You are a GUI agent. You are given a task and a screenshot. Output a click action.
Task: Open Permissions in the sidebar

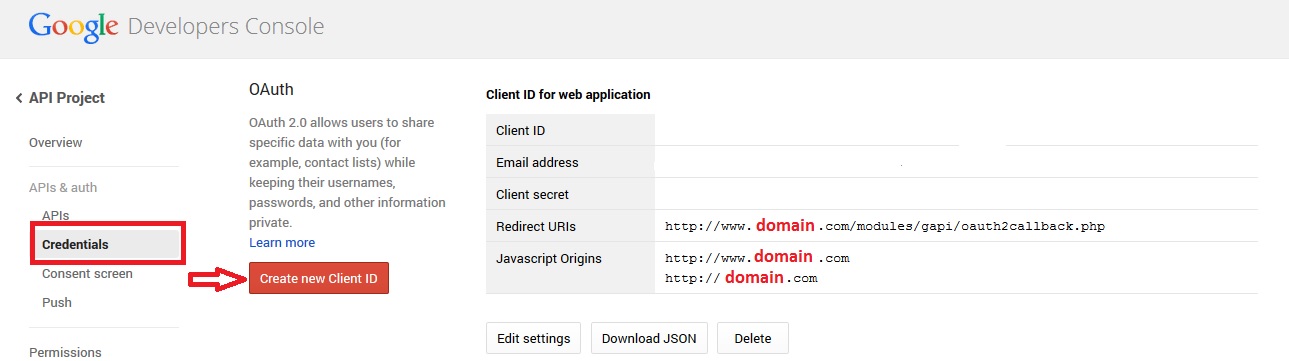pos(65,352)
